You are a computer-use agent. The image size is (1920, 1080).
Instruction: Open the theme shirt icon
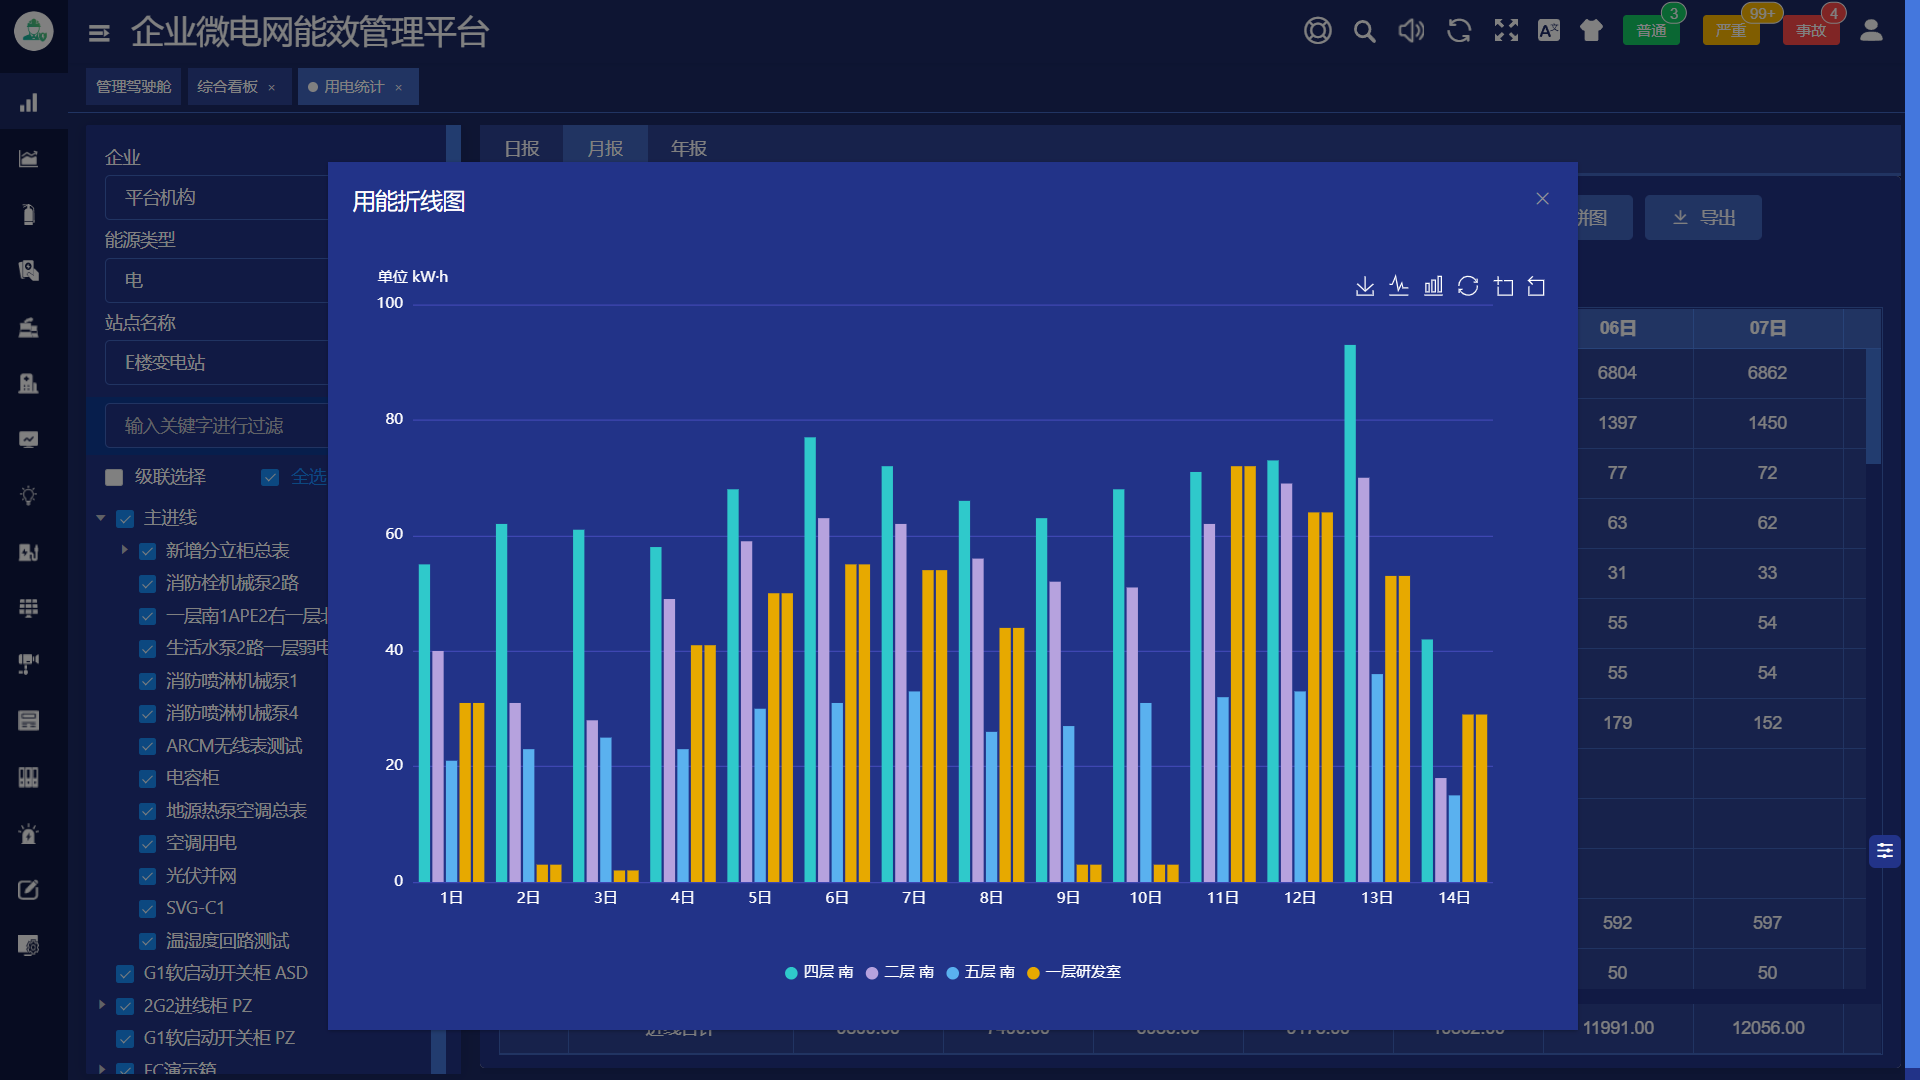click(1591, 31)
